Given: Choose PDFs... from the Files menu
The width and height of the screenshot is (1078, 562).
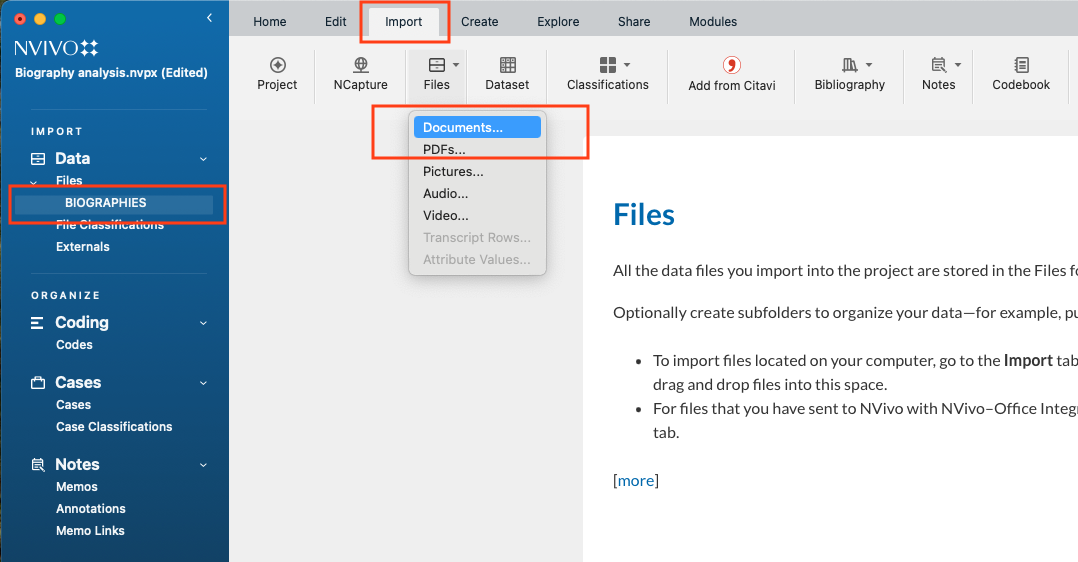Looking at the screenshot, I should [x=444, y=150].
